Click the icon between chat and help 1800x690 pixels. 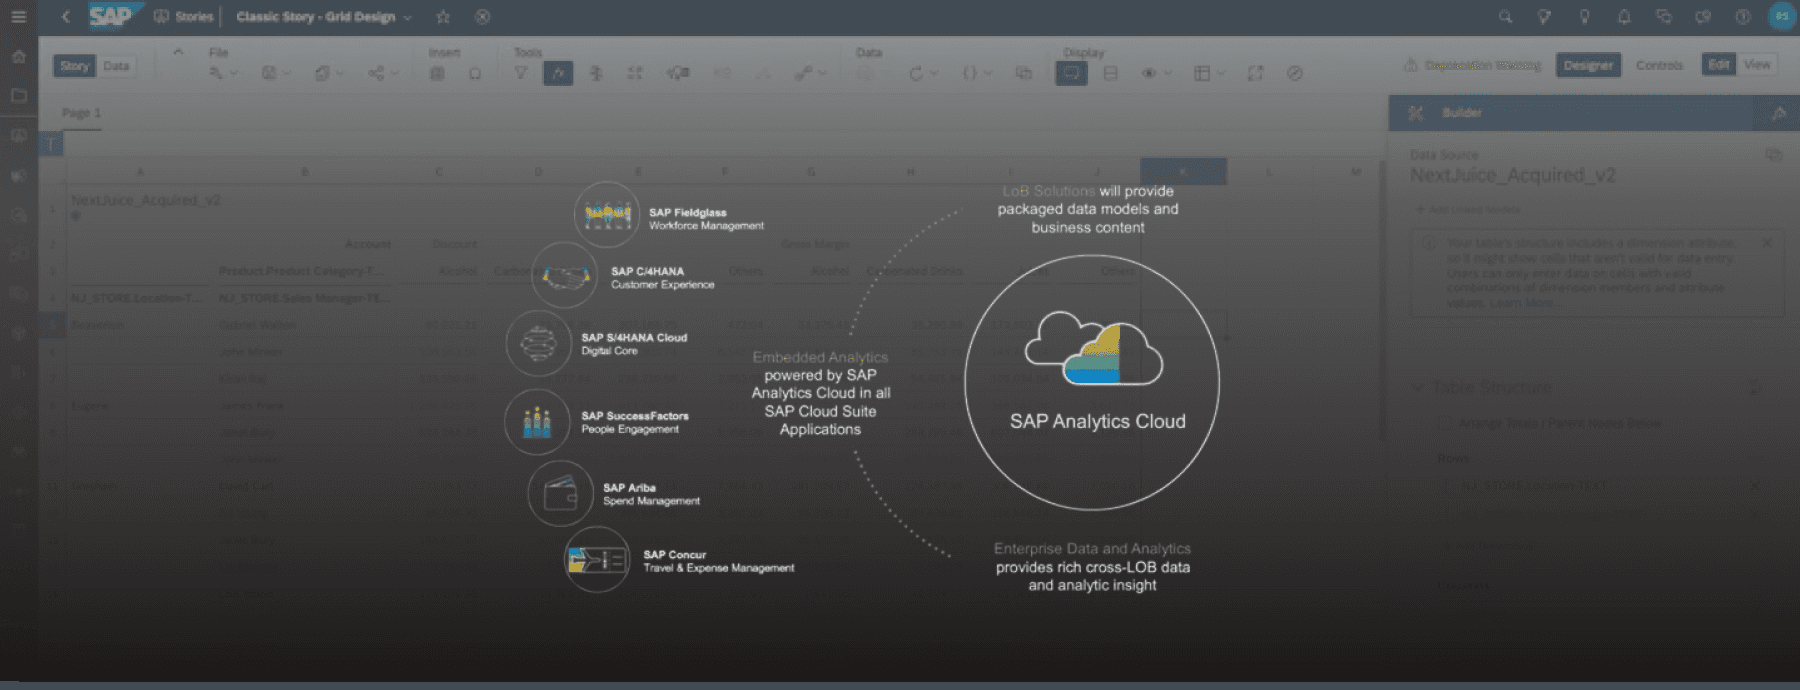[1703, 17]
